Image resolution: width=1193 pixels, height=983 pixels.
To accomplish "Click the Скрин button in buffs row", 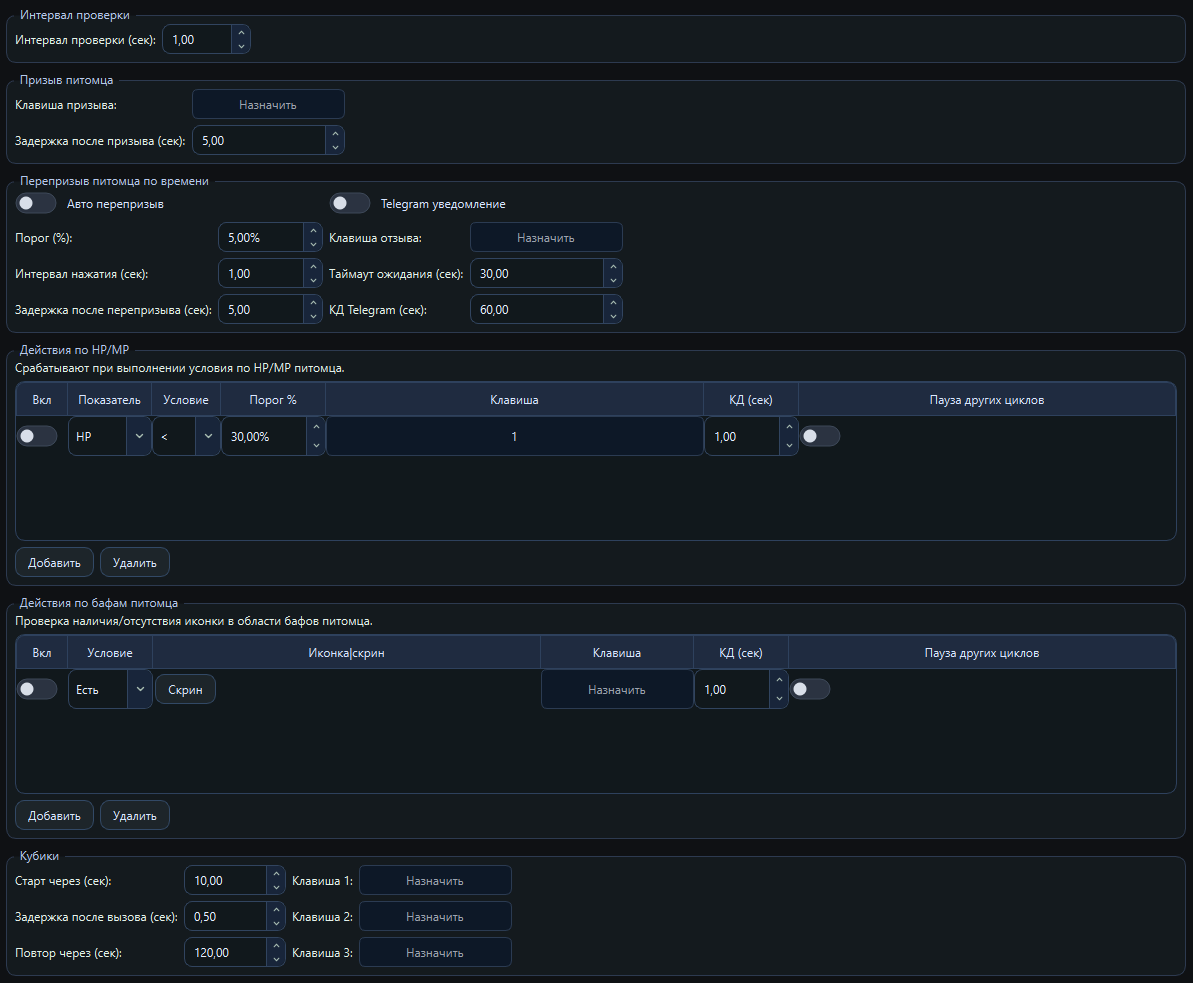I will [185, 689].
